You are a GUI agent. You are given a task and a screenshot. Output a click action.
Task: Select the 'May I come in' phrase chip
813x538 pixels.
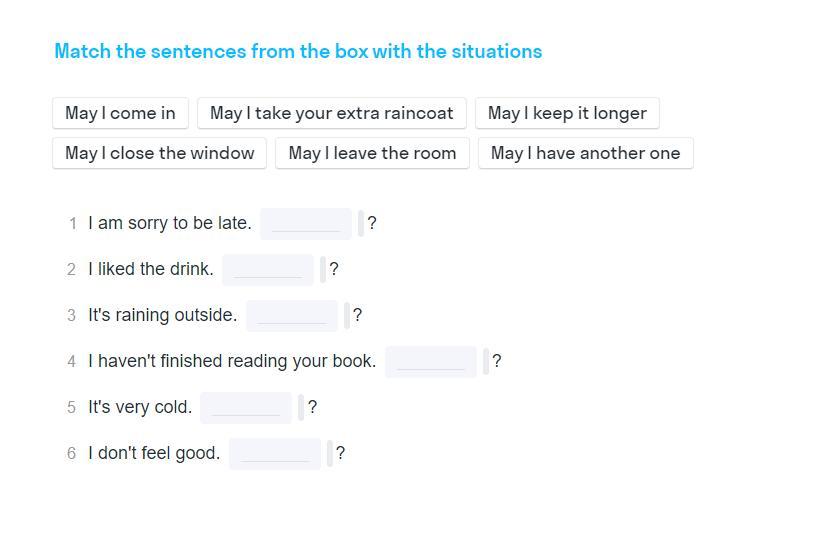point(120,113)
